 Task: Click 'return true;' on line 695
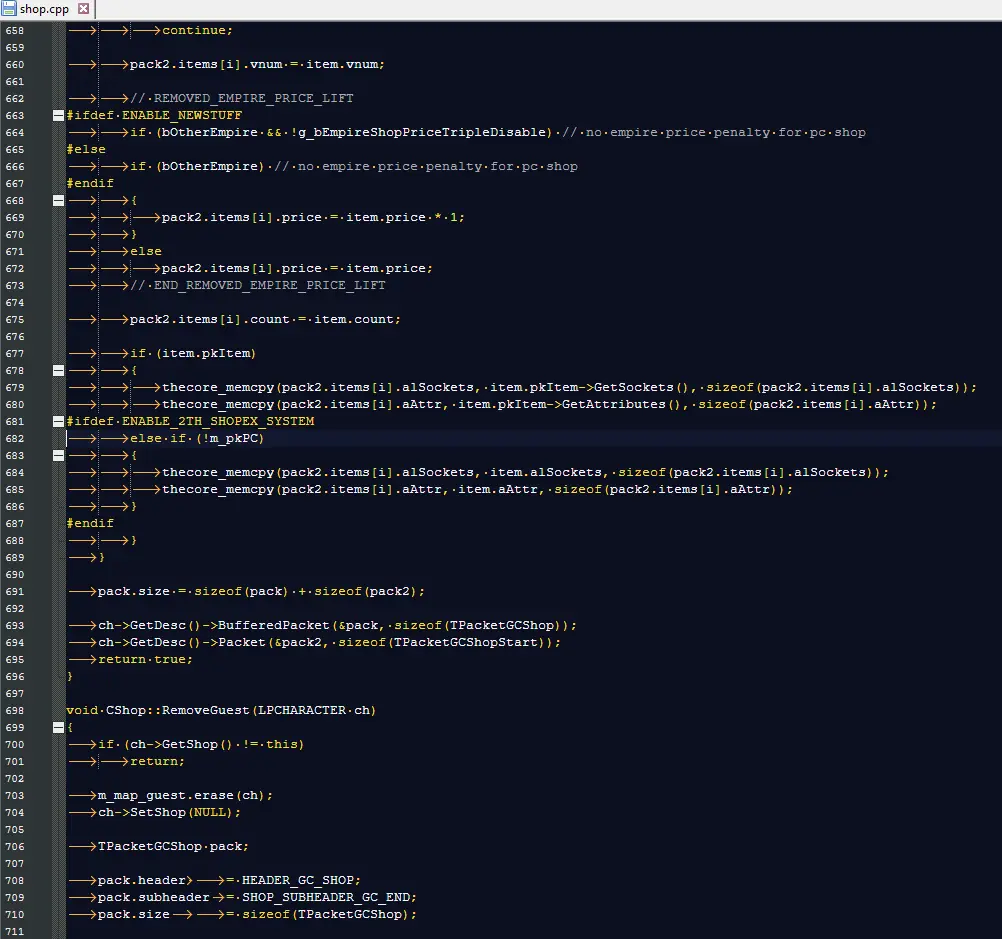[x=146, y=660]
